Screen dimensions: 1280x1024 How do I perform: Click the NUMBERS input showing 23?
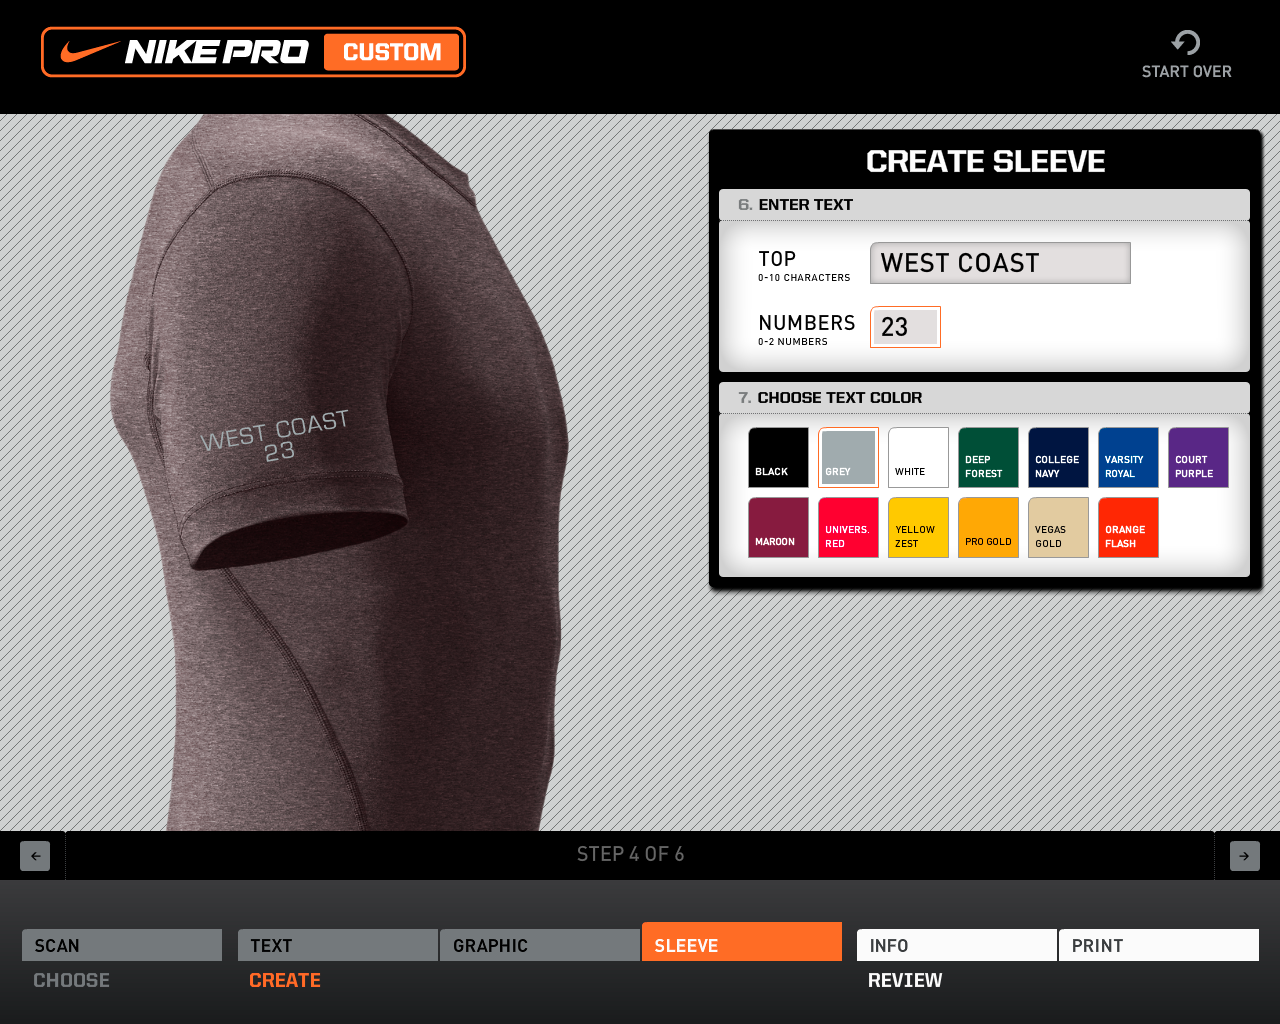click(905, 327)
